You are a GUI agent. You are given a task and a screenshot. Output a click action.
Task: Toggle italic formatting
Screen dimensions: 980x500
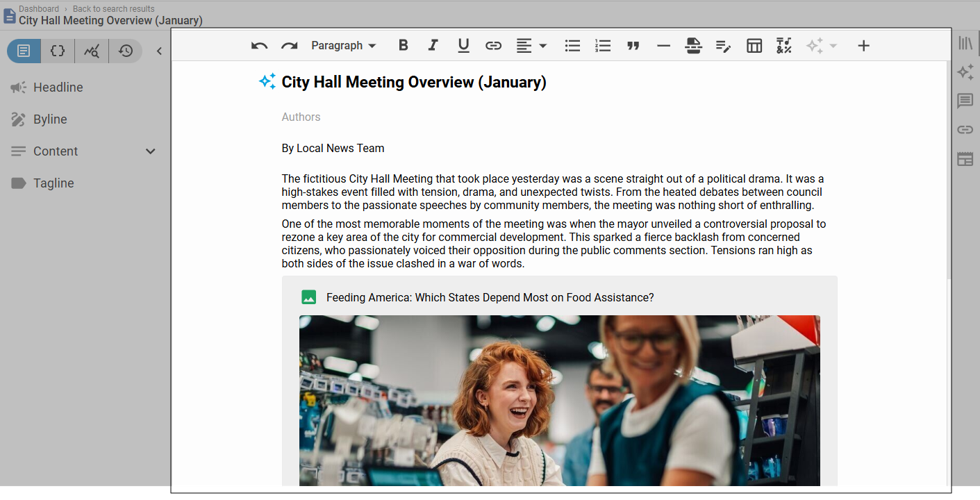point(433,46)
